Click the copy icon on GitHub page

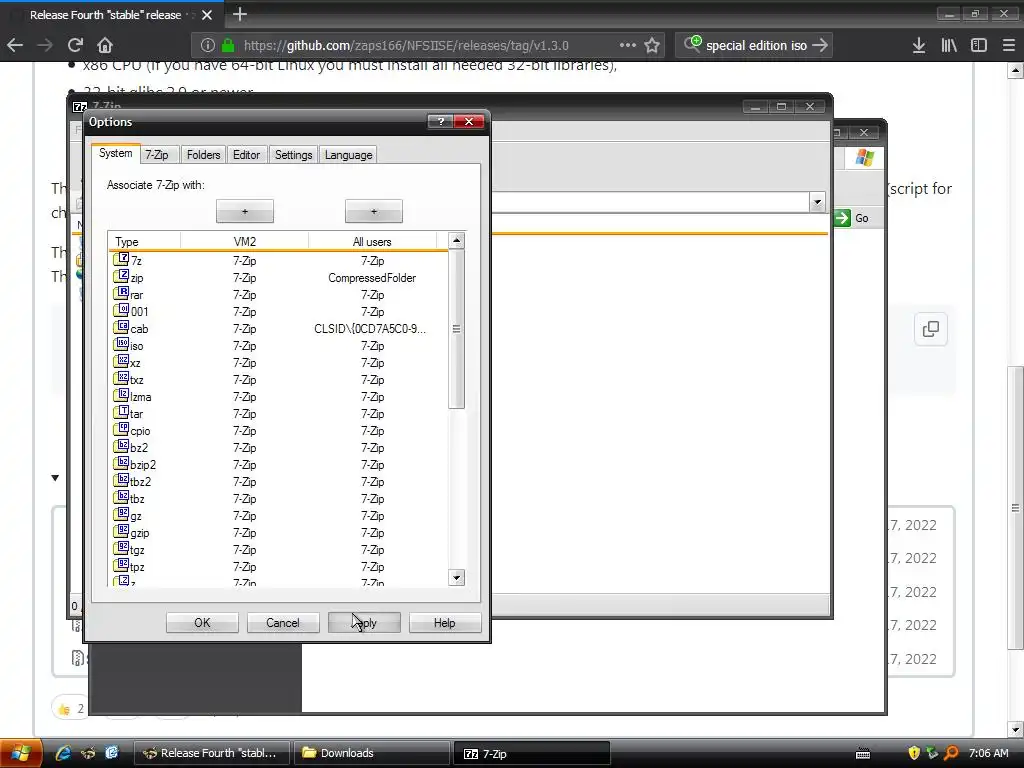[x=931, y=329]
